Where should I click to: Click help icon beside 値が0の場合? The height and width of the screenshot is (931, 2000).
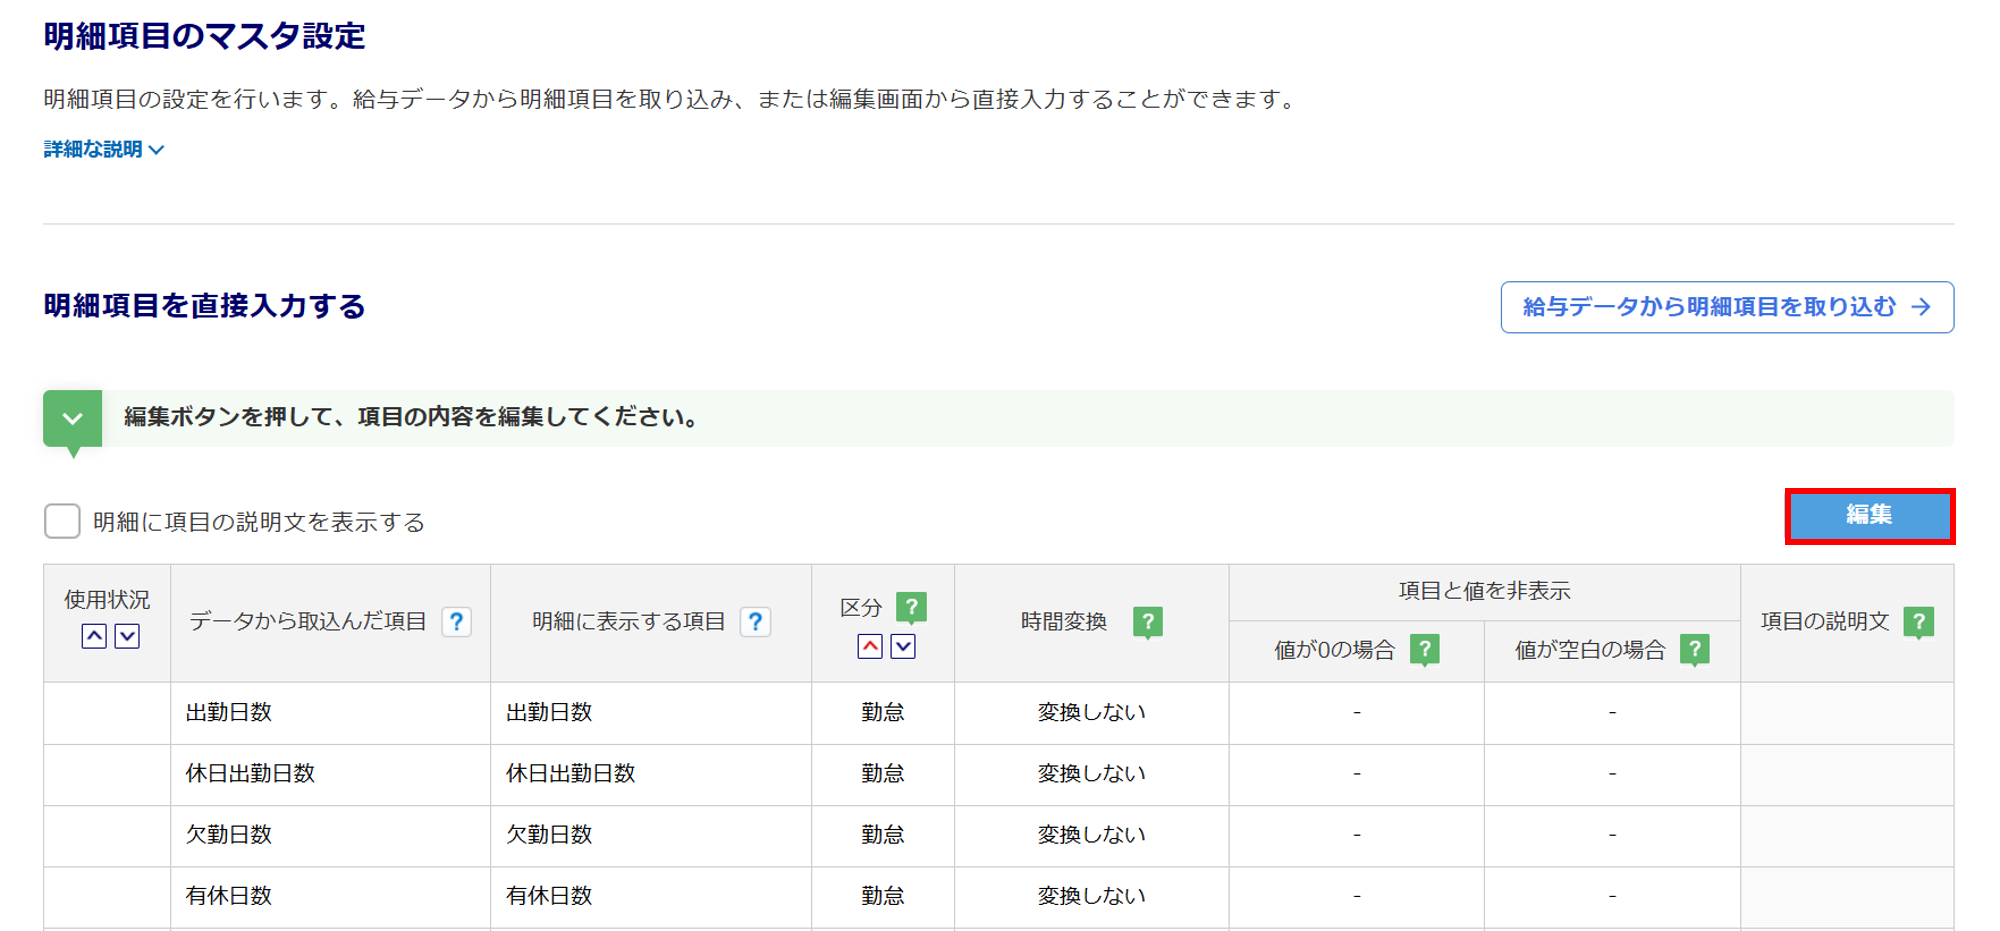pyautogui.click(x=1424, y=650)
